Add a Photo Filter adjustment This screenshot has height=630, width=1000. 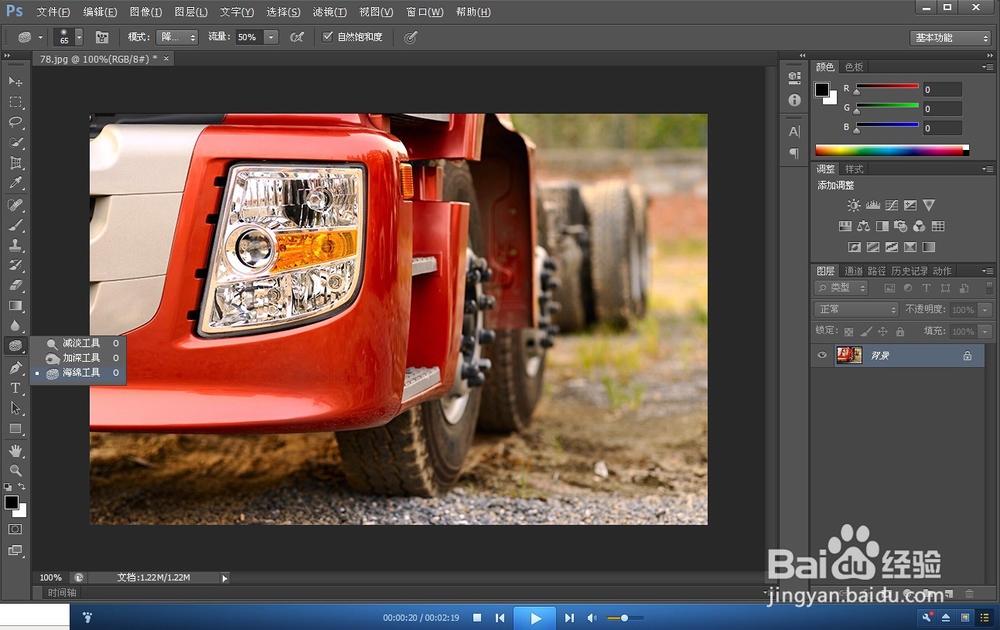901,226
